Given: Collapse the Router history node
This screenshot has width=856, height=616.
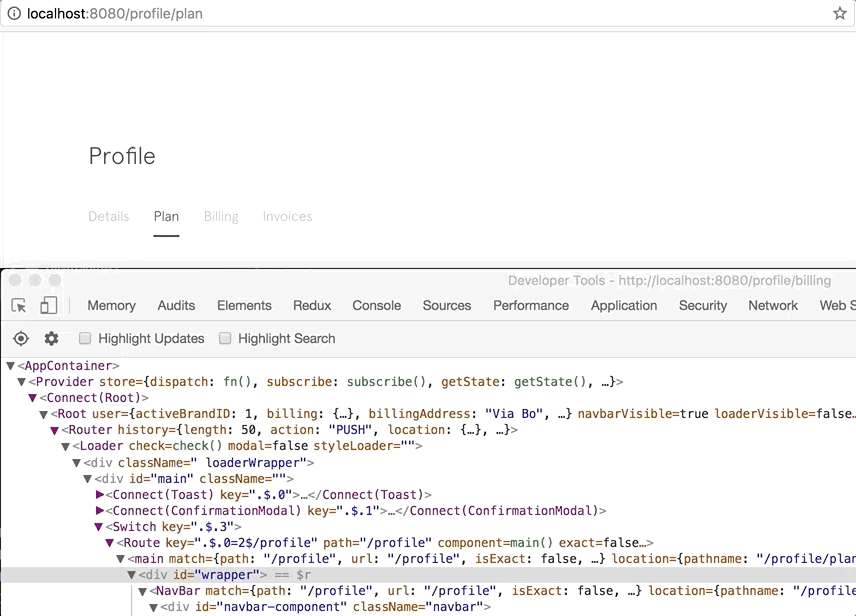Looking at the screenshot, I should [54, 430].
